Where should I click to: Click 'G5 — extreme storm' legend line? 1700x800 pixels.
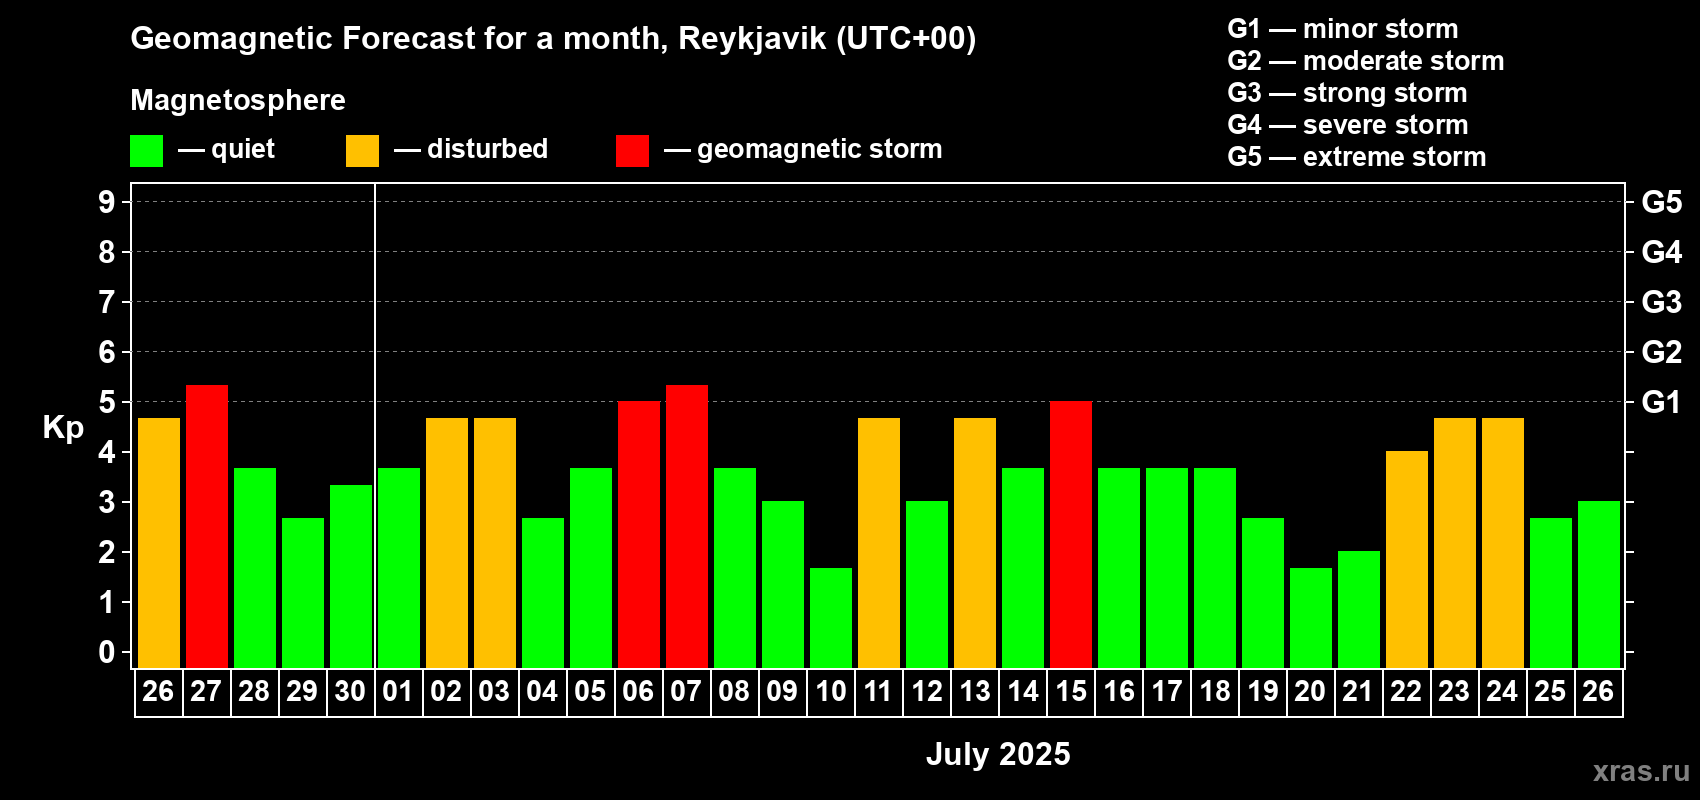[x=1357, y=157]
